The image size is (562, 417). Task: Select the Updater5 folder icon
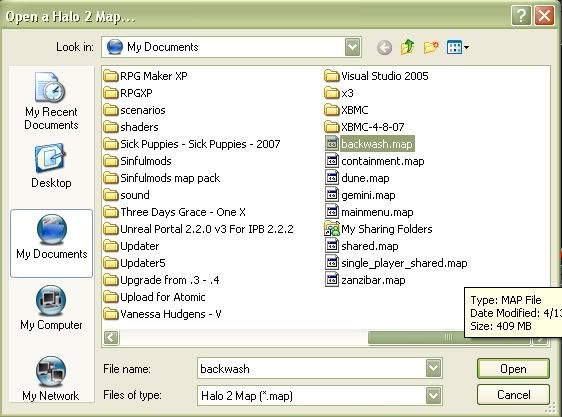(111, 263)
